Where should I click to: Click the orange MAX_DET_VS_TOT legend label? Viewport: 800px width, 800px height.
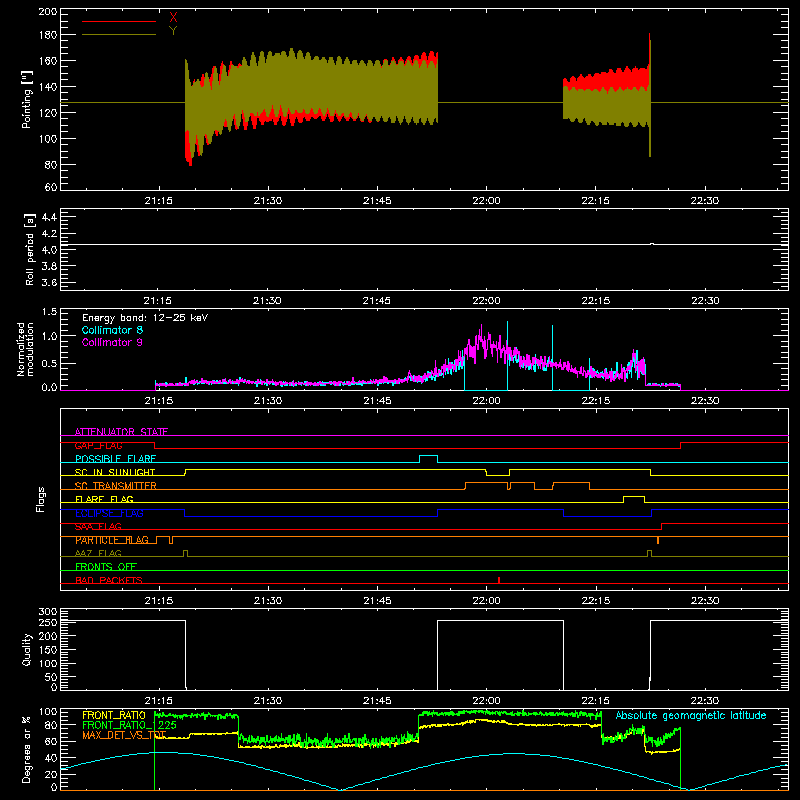pos(124,735)
